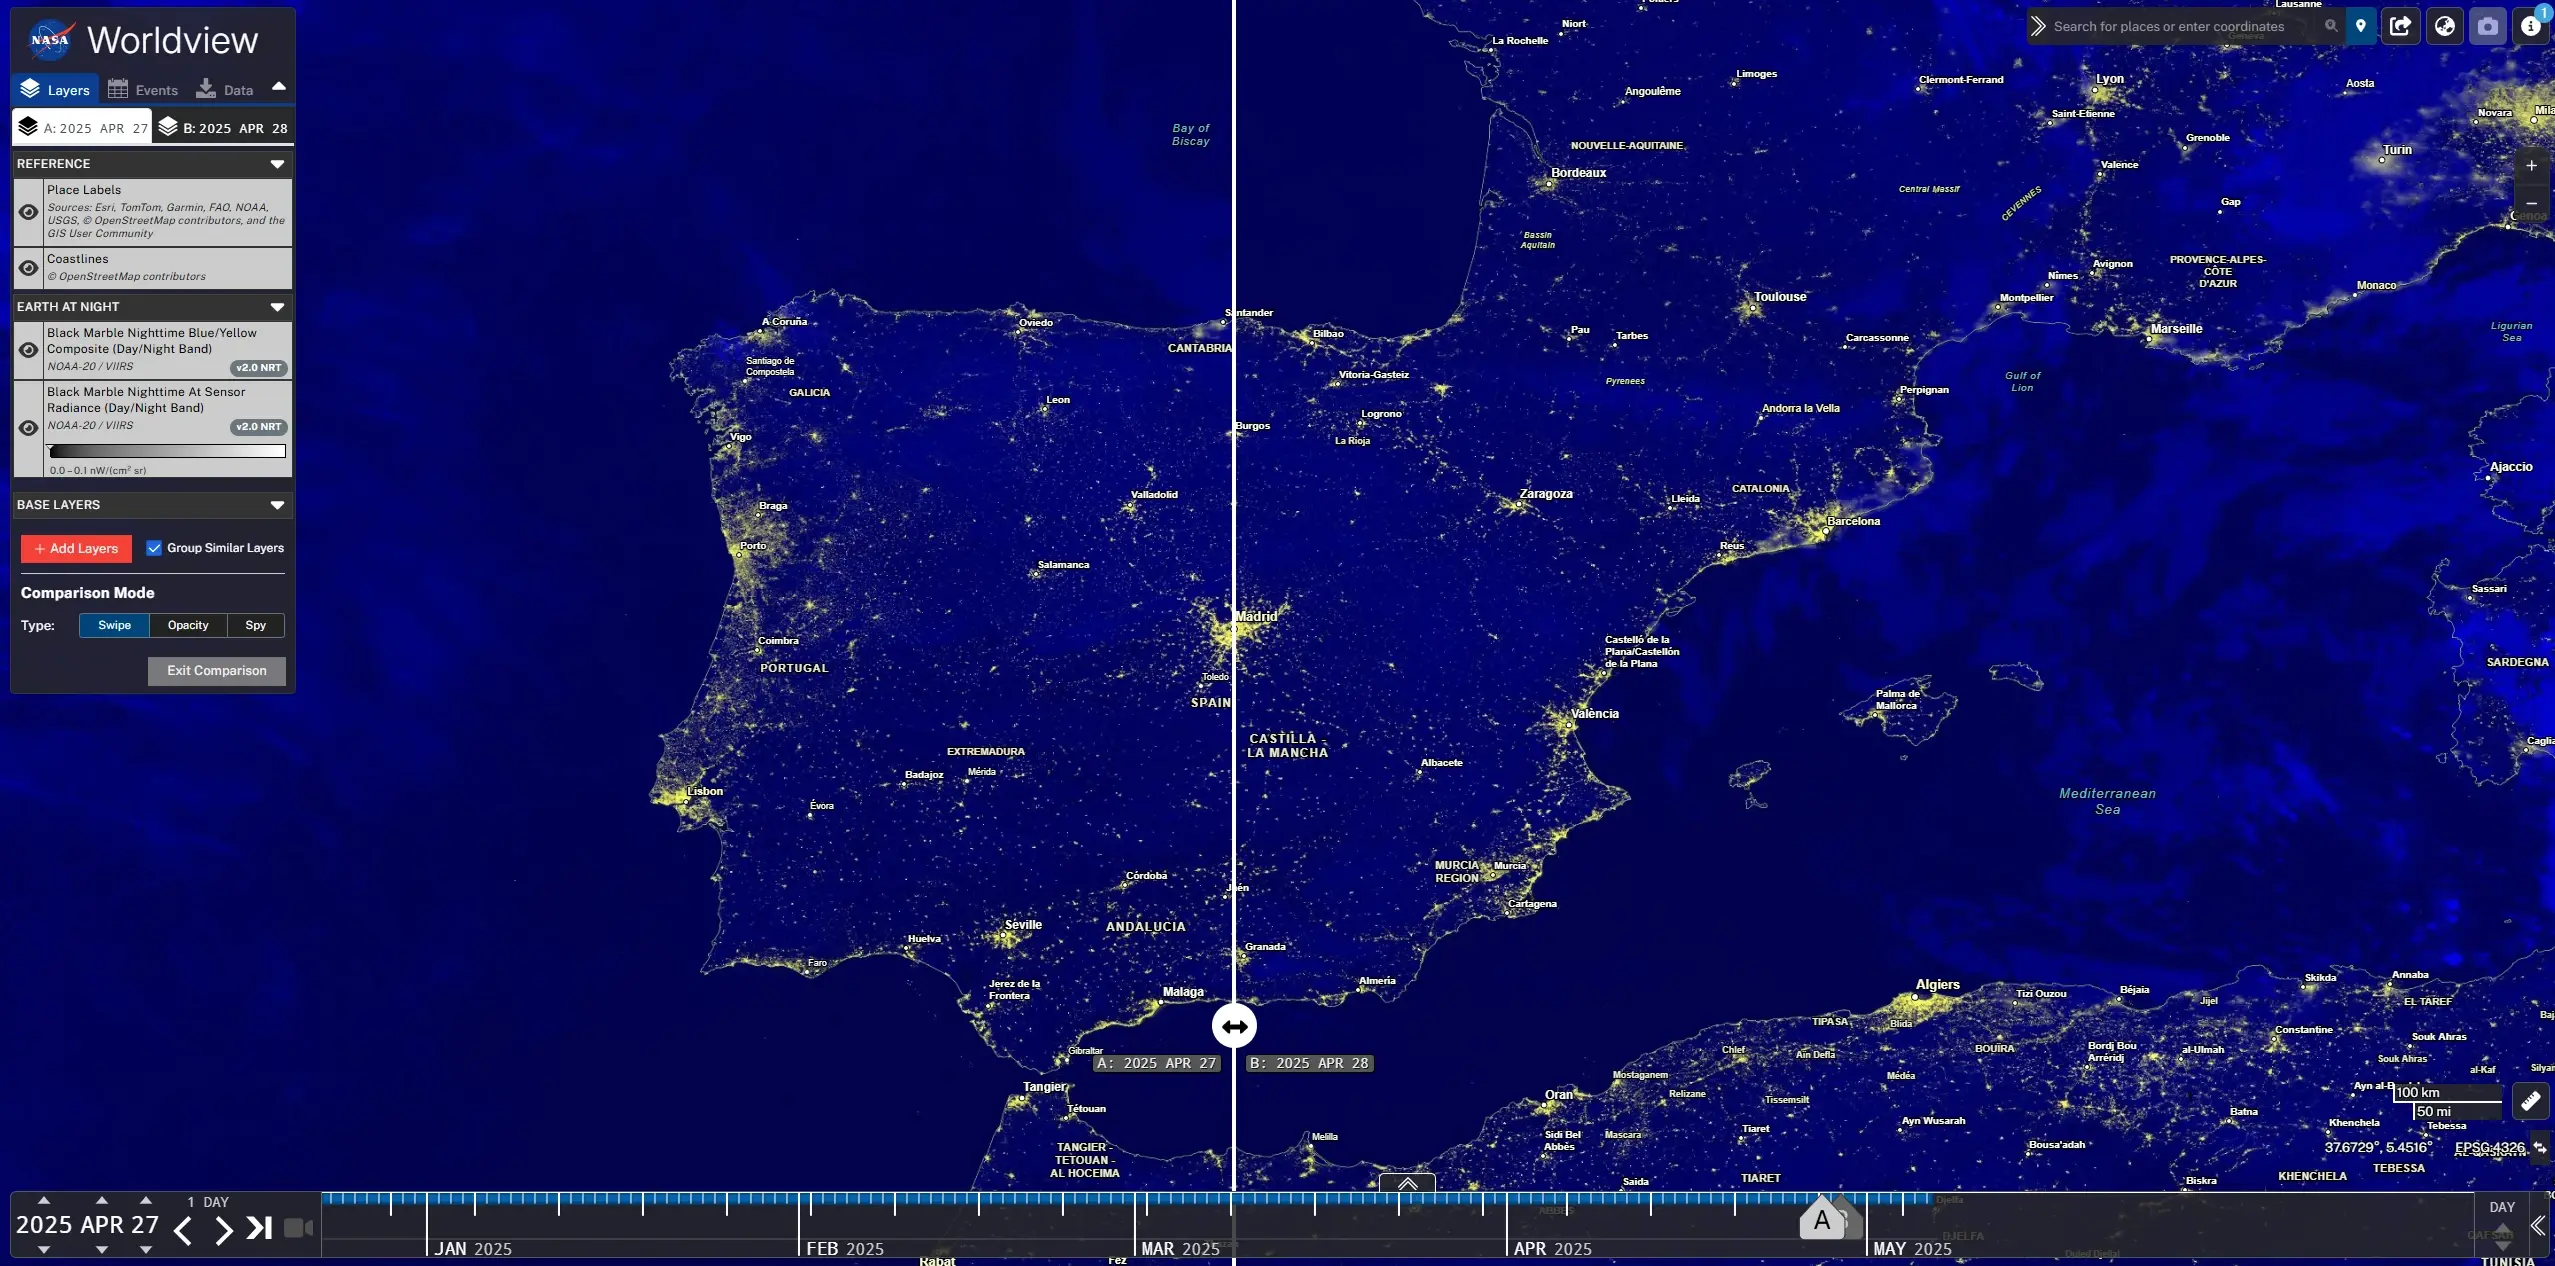Uncheck Group Similar Layers checkbox
Image resolution: width=2555 pixels, height=1266 pixels.
pyautogui.click(x=154, y=548)
